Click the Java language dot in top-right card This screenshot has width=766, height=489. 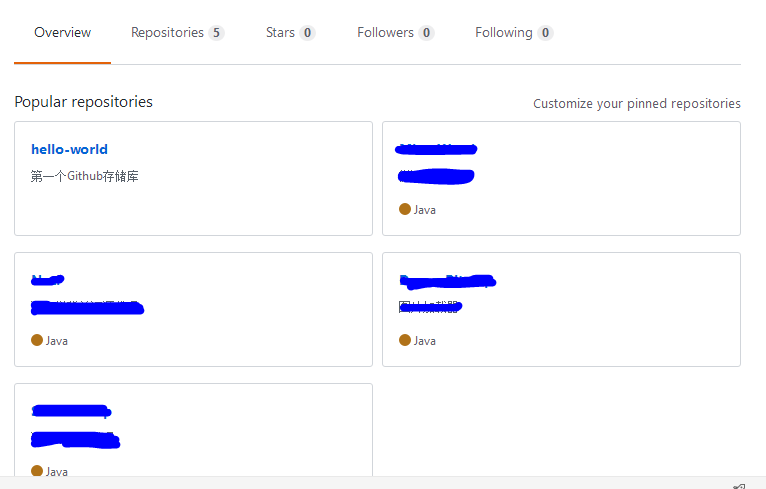[x=405, y=209]
